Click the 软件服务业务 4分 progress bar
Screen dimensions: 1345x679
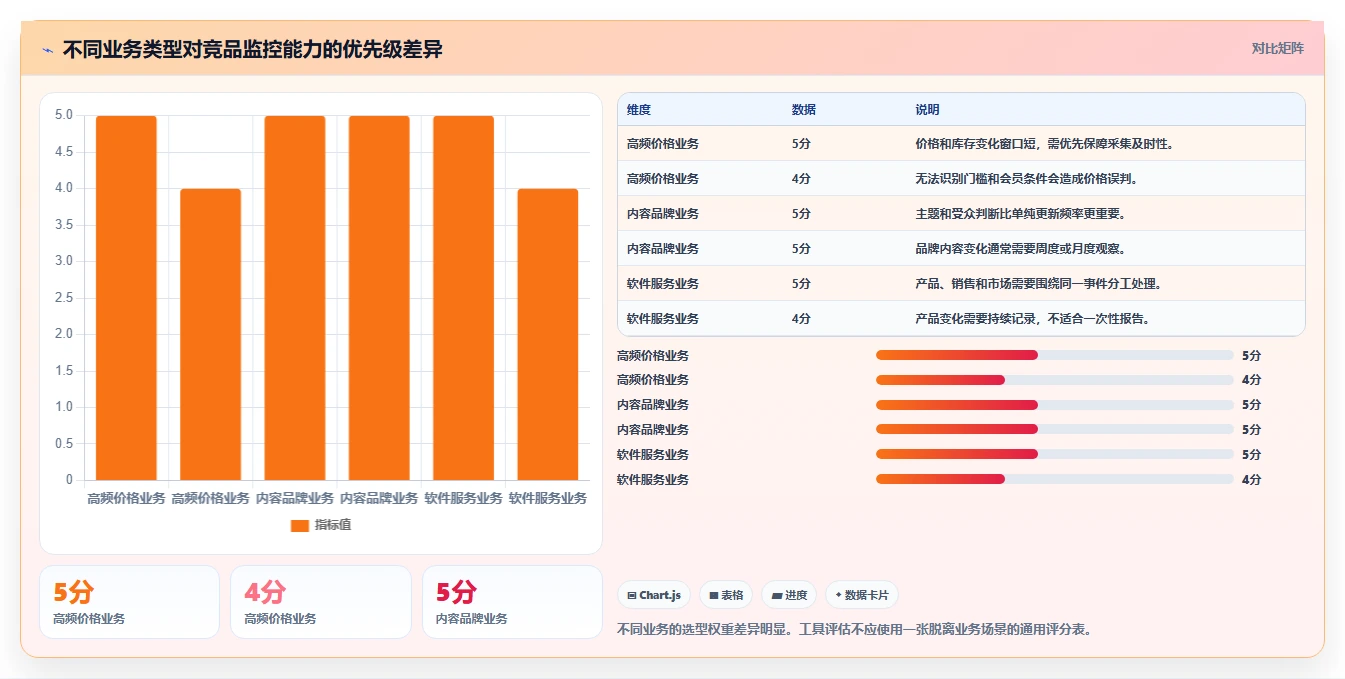coord(1055,479)
